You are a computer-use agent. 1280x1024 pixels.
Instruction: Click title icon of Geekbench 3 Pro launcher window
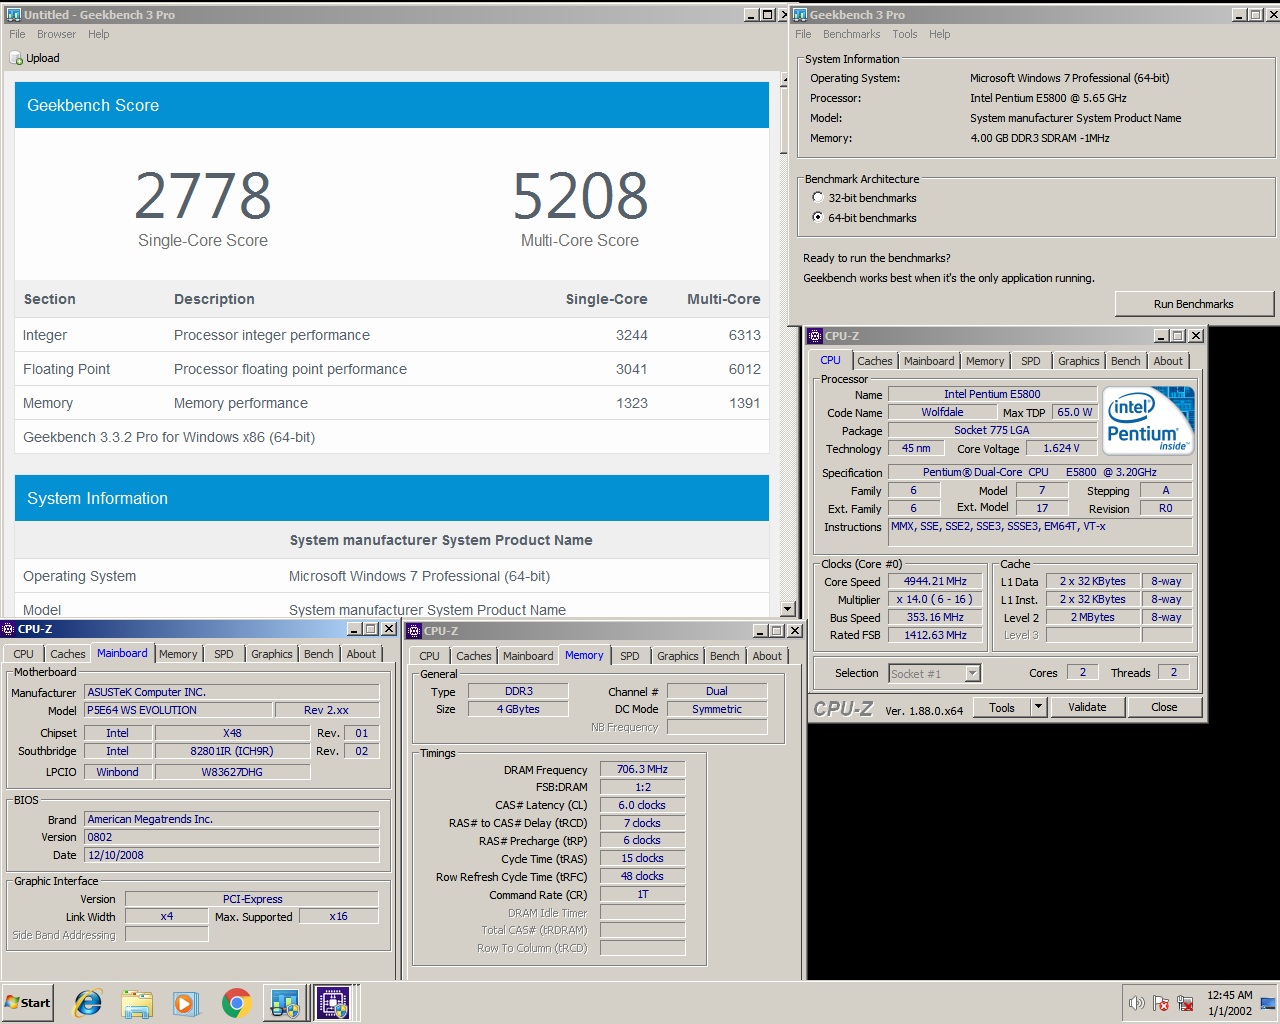(799, 14)
